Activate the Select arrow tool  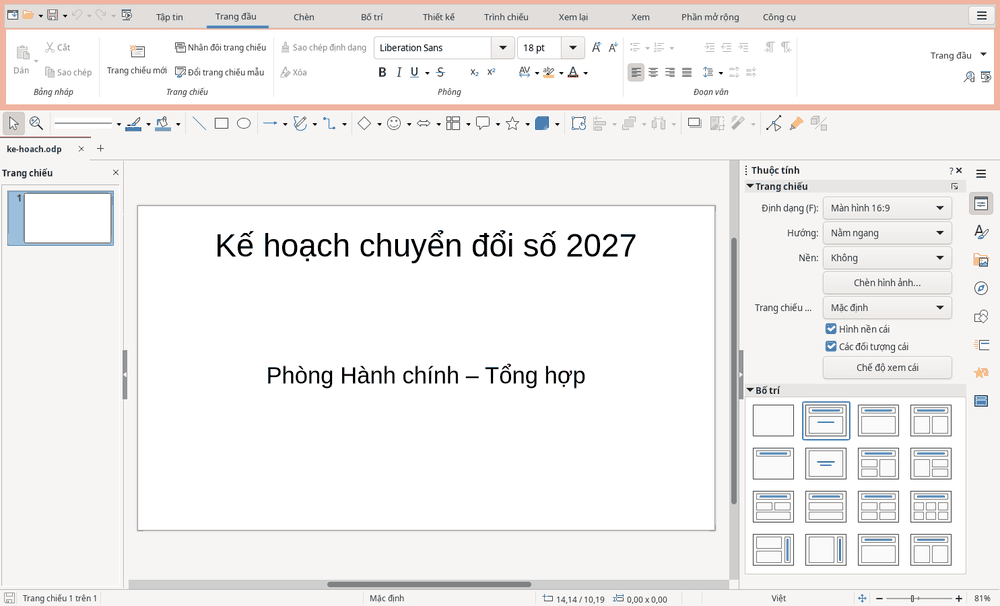[x=13, y=123]
